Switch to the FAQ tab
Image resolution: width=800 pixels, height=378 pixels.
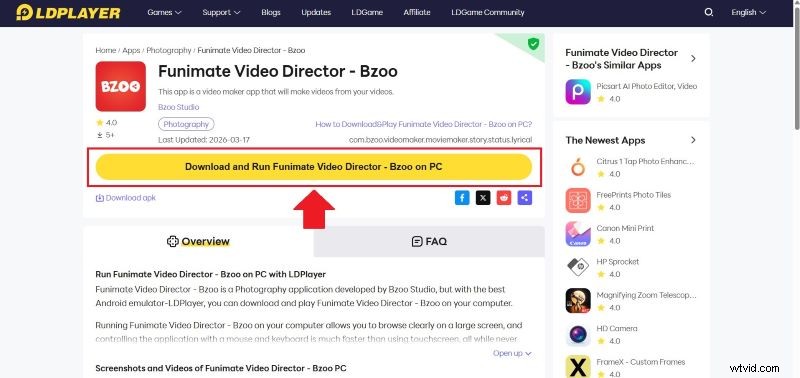click(429, 241)
